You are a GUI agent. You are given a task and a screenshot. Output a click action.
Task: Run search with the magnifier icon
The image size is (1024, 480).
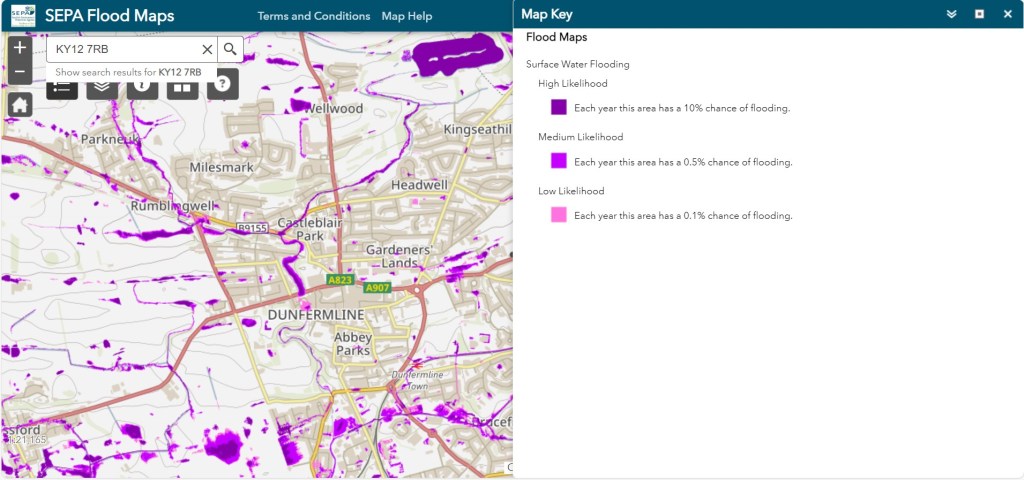(230, 49)
